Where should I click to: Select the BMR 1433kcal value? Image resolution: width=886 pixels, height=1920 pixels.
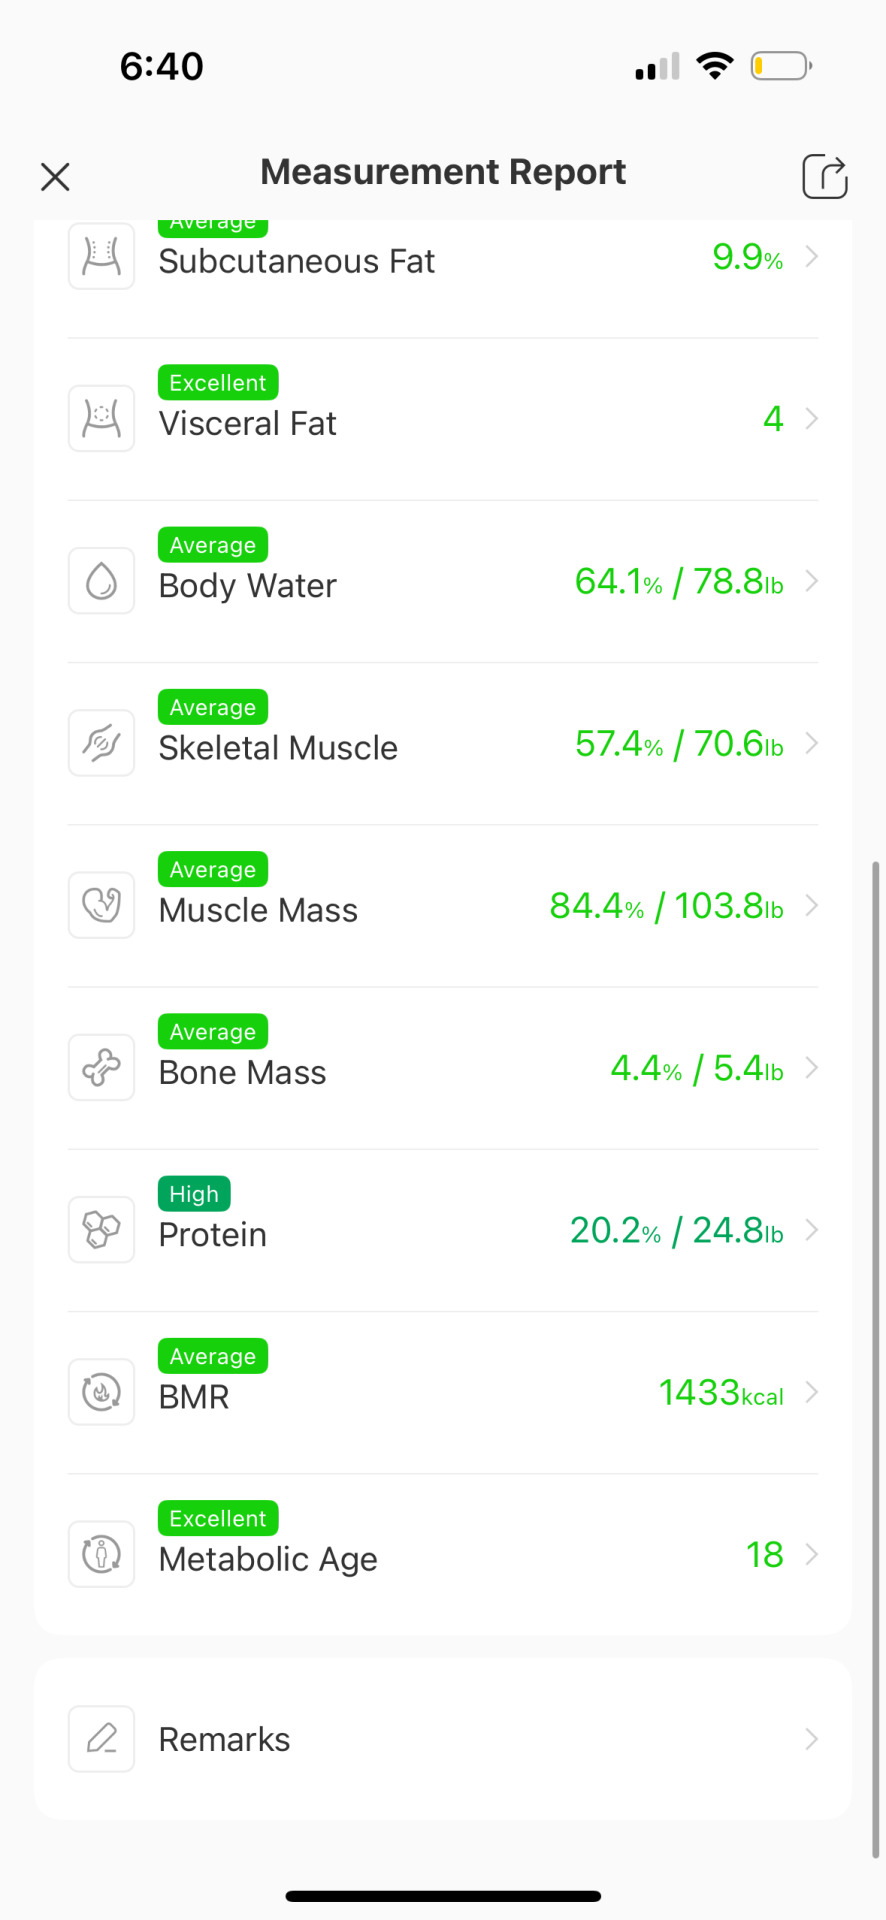721,1392
